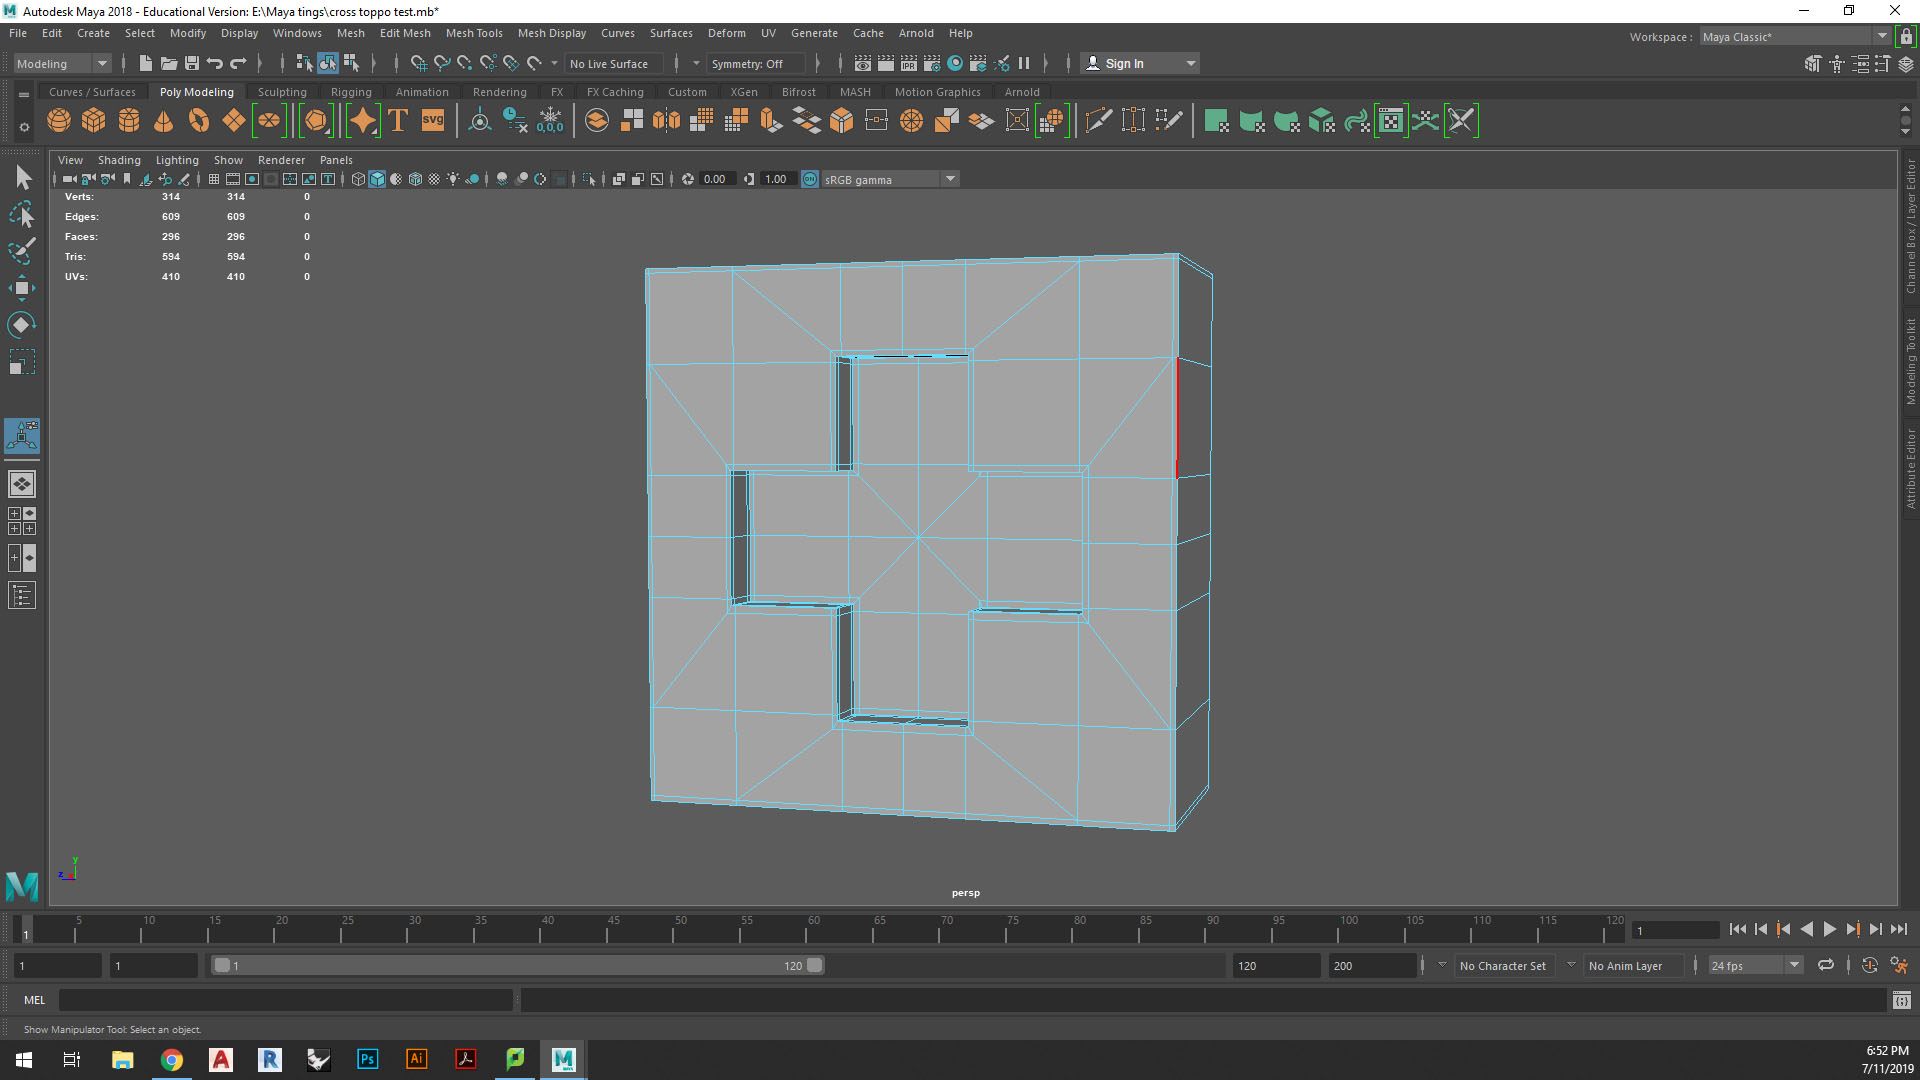The width and height of the screenshot is (1920, 1080).
Task: Open the sRGB gamma view transform dropdown
Action: click(x=890, y=179)
